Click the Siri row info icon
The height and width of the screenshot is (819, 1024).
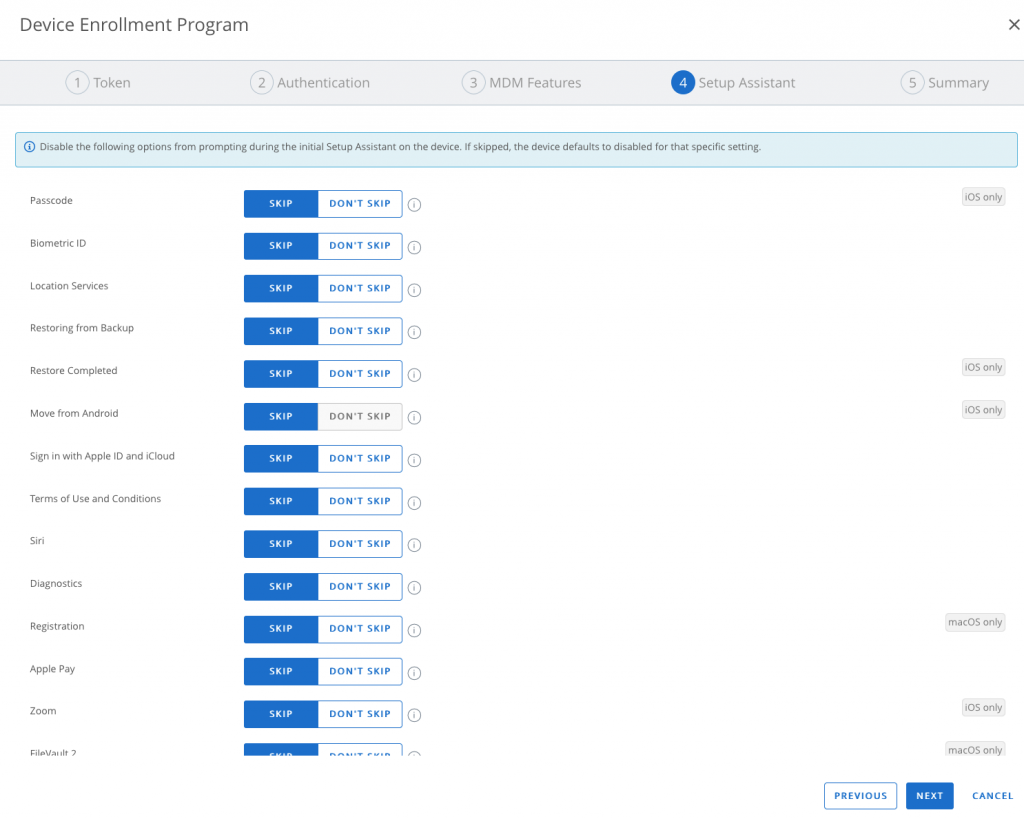pyautogui.click(x=414, y=545)
